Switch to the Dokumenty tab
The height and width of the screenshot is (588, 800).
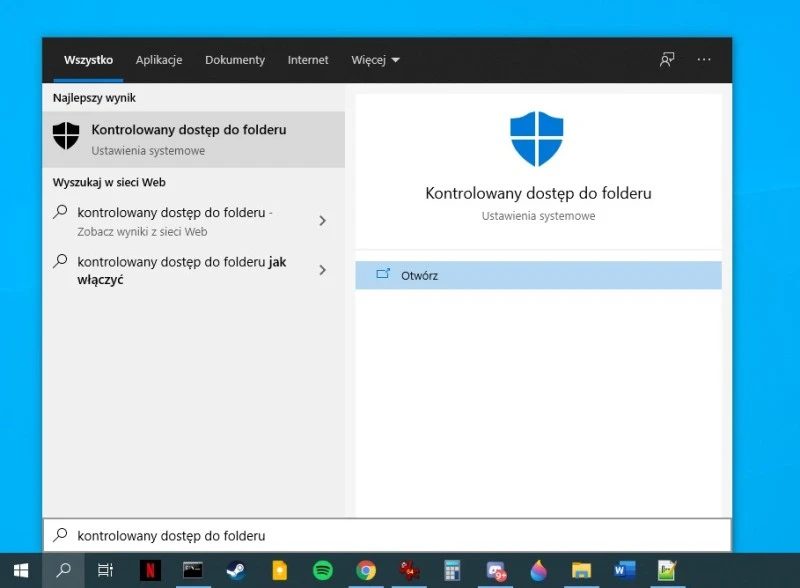235,60
